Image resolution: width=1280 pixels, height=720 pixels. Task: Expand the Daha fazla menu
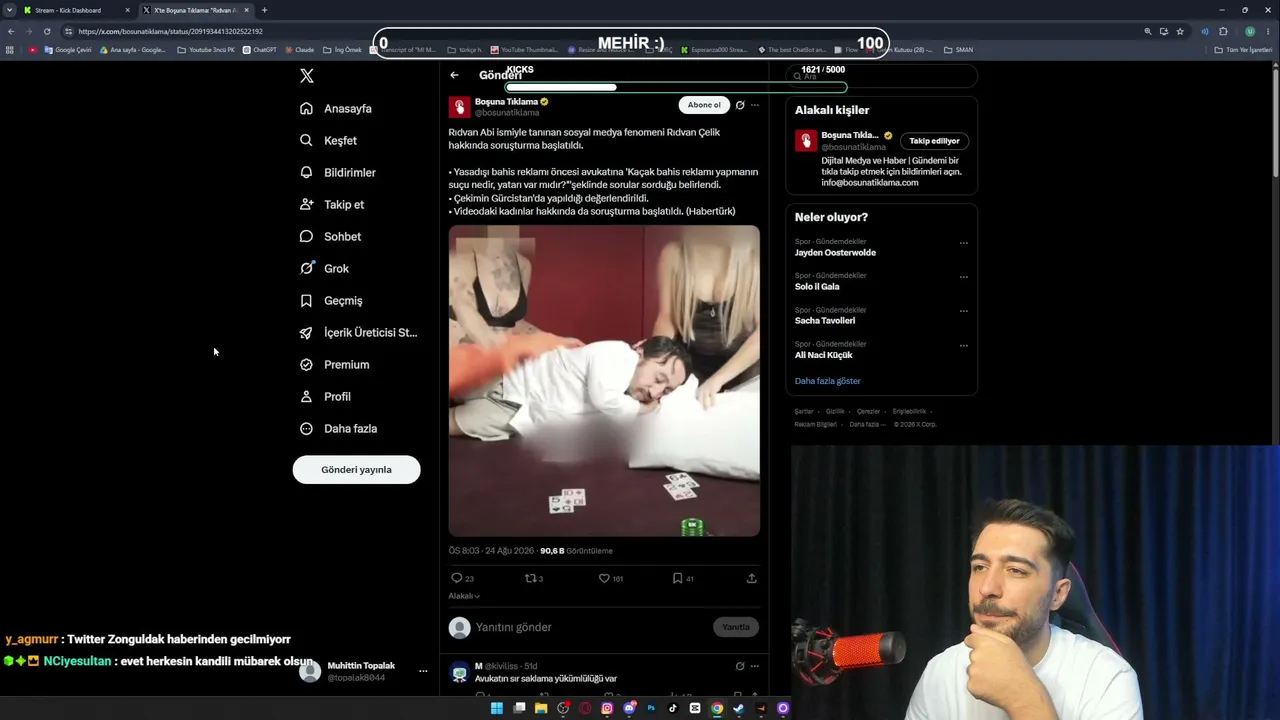click(339, 429)
